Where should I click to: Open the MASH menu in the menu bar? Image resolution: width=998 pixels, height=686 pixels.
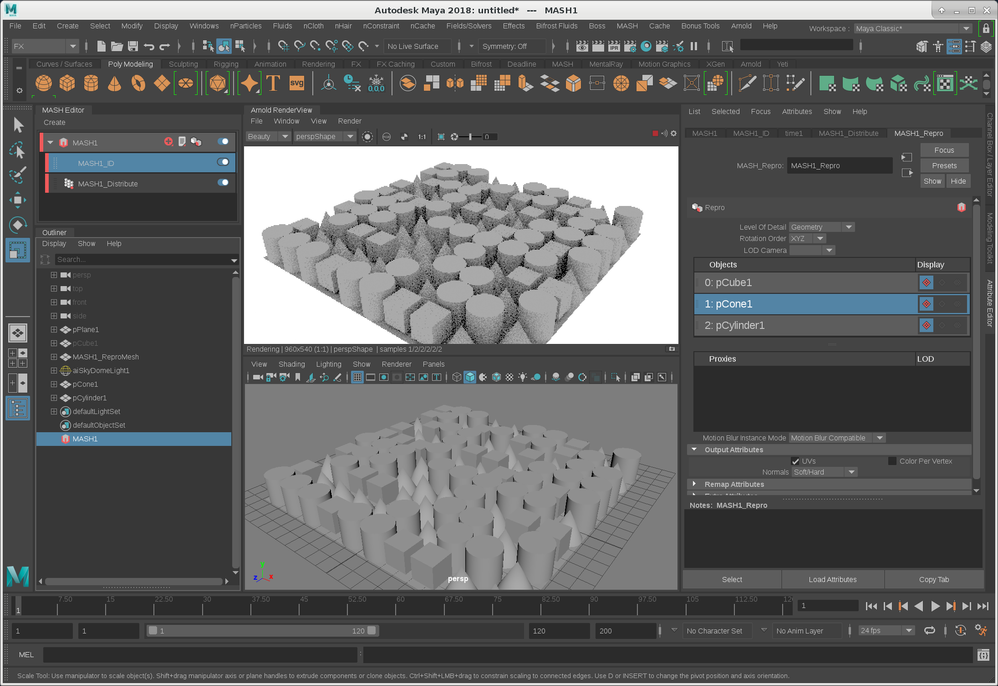(x=627, y=26)
